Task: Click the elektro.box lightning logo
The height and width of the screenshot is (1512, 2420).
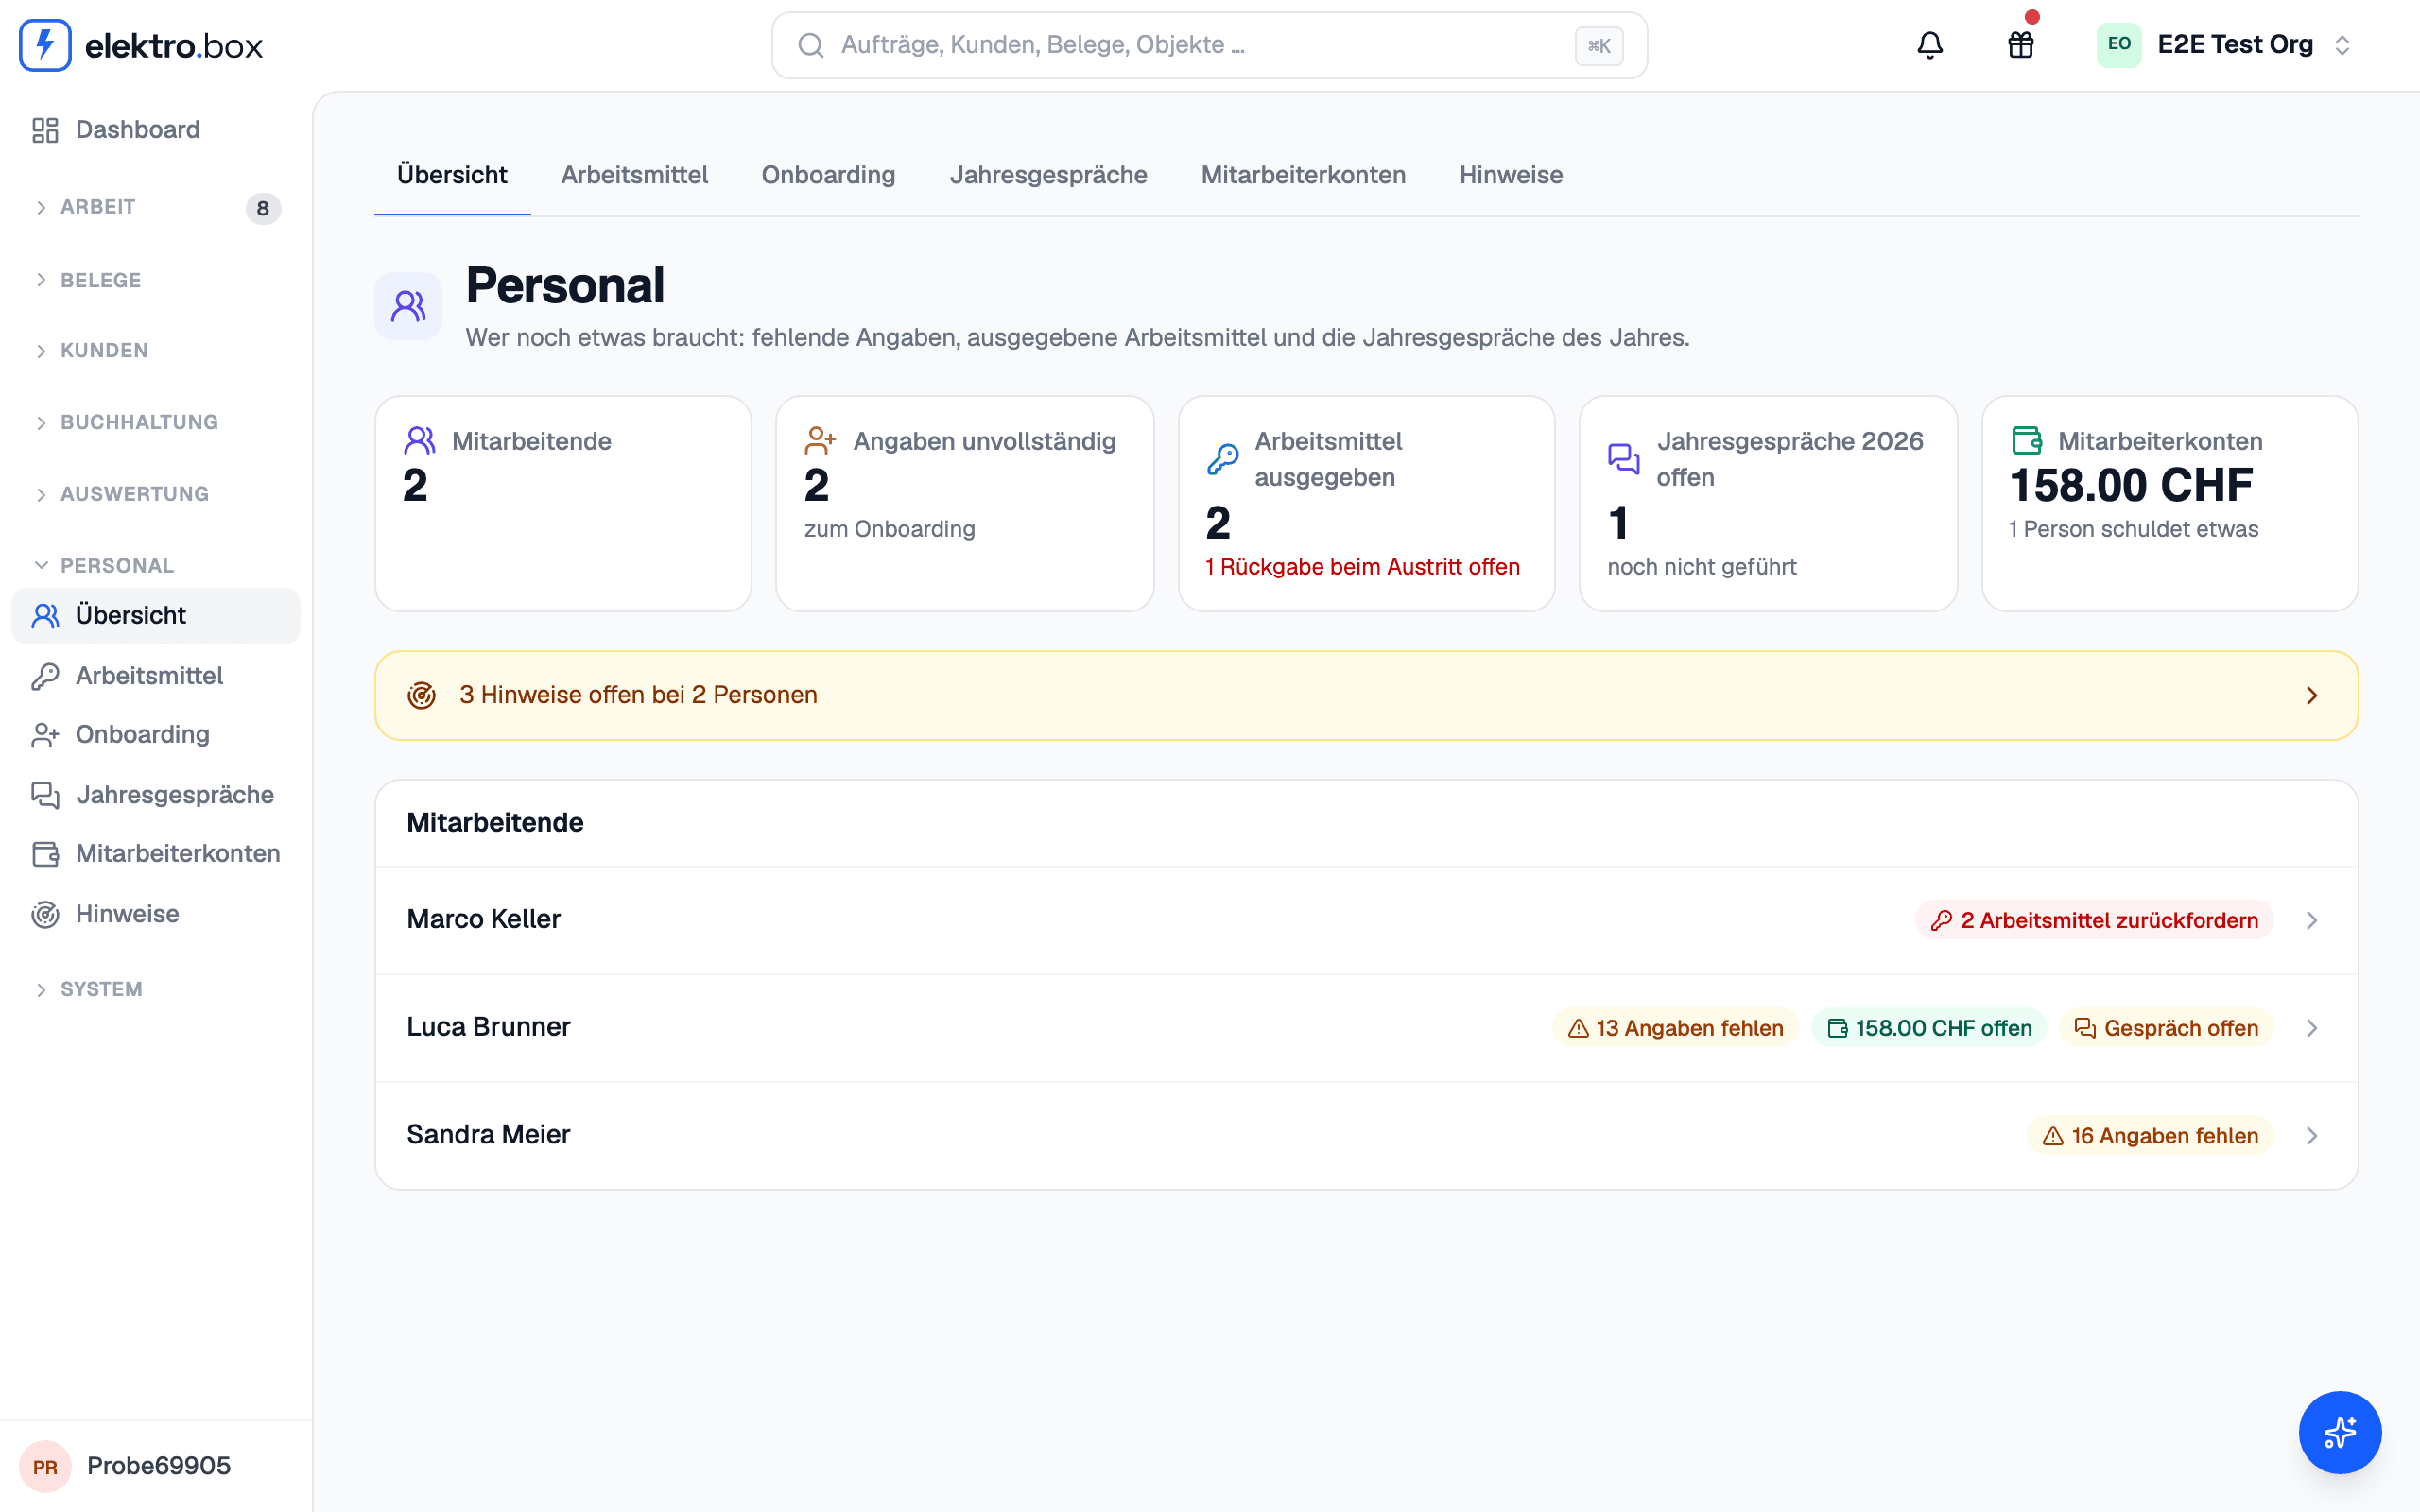Action: click(x=45, y=45)
